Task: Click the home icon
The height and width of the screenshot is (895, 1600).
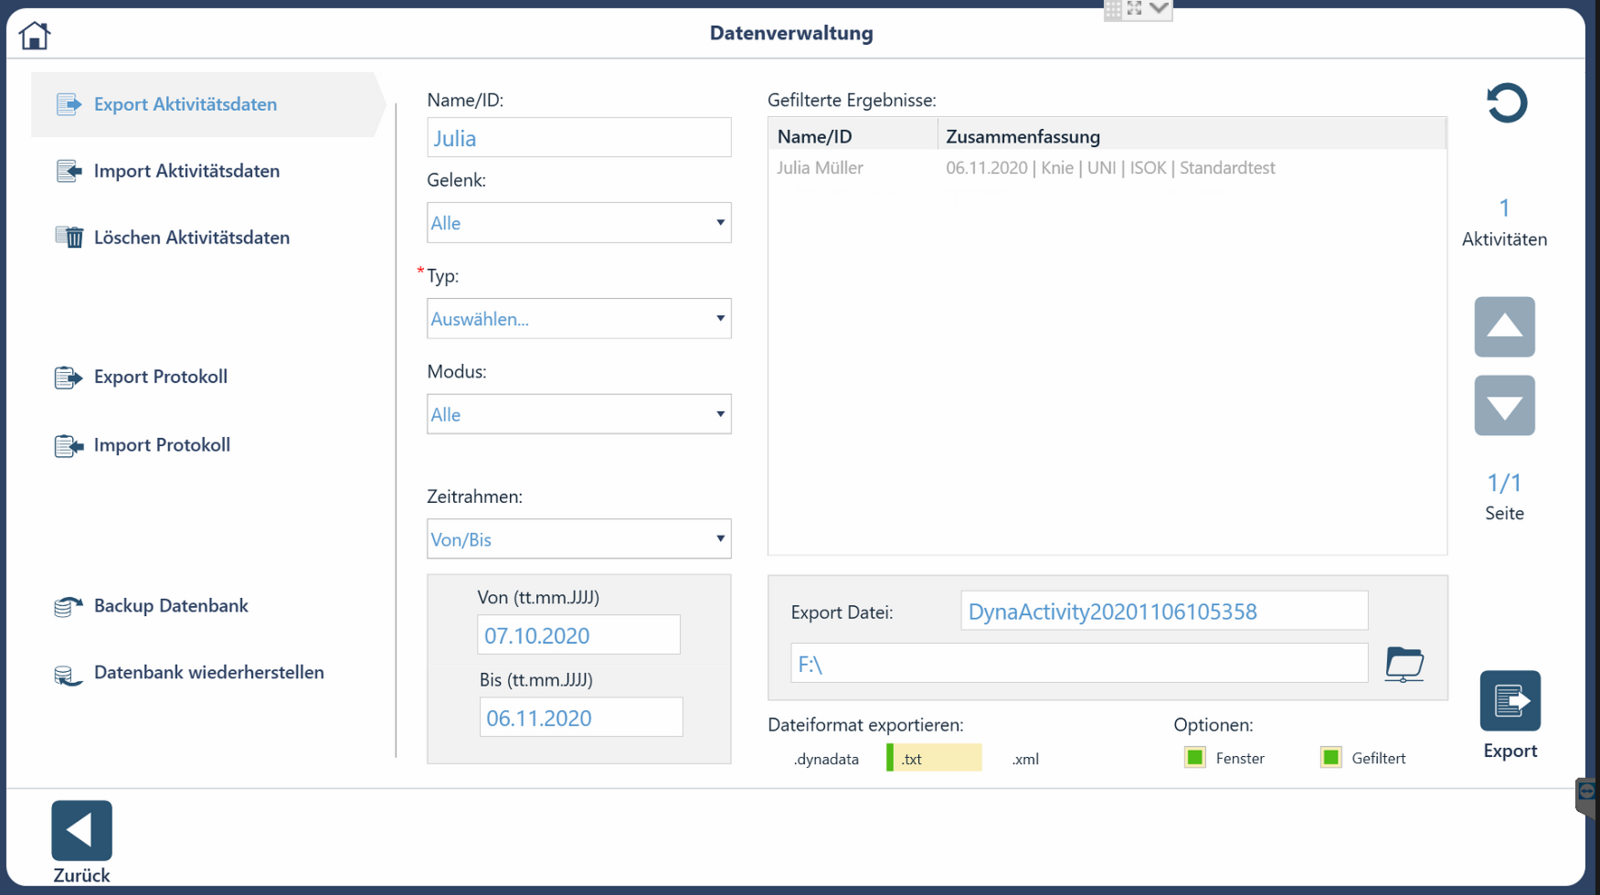Action: pyautogui.click(x=34, y=36)
